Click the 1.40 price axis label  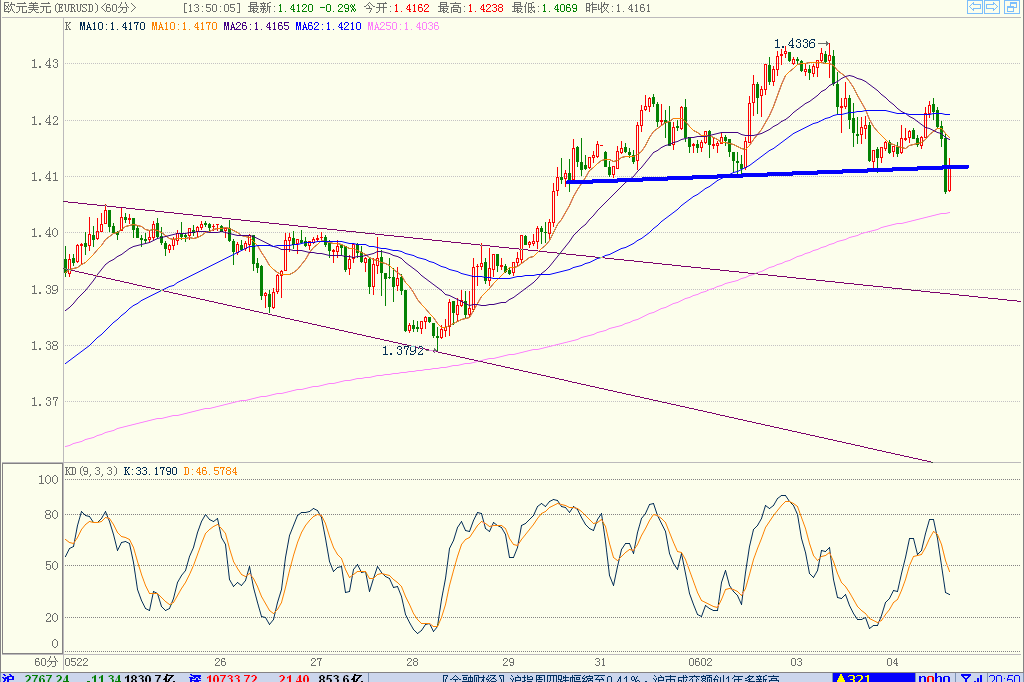44,233
